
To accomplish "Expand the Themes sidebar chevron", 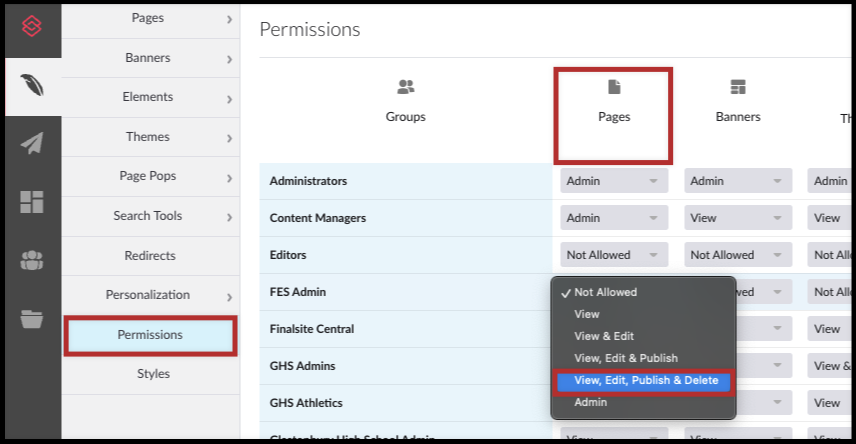I will tap(229, 138).
